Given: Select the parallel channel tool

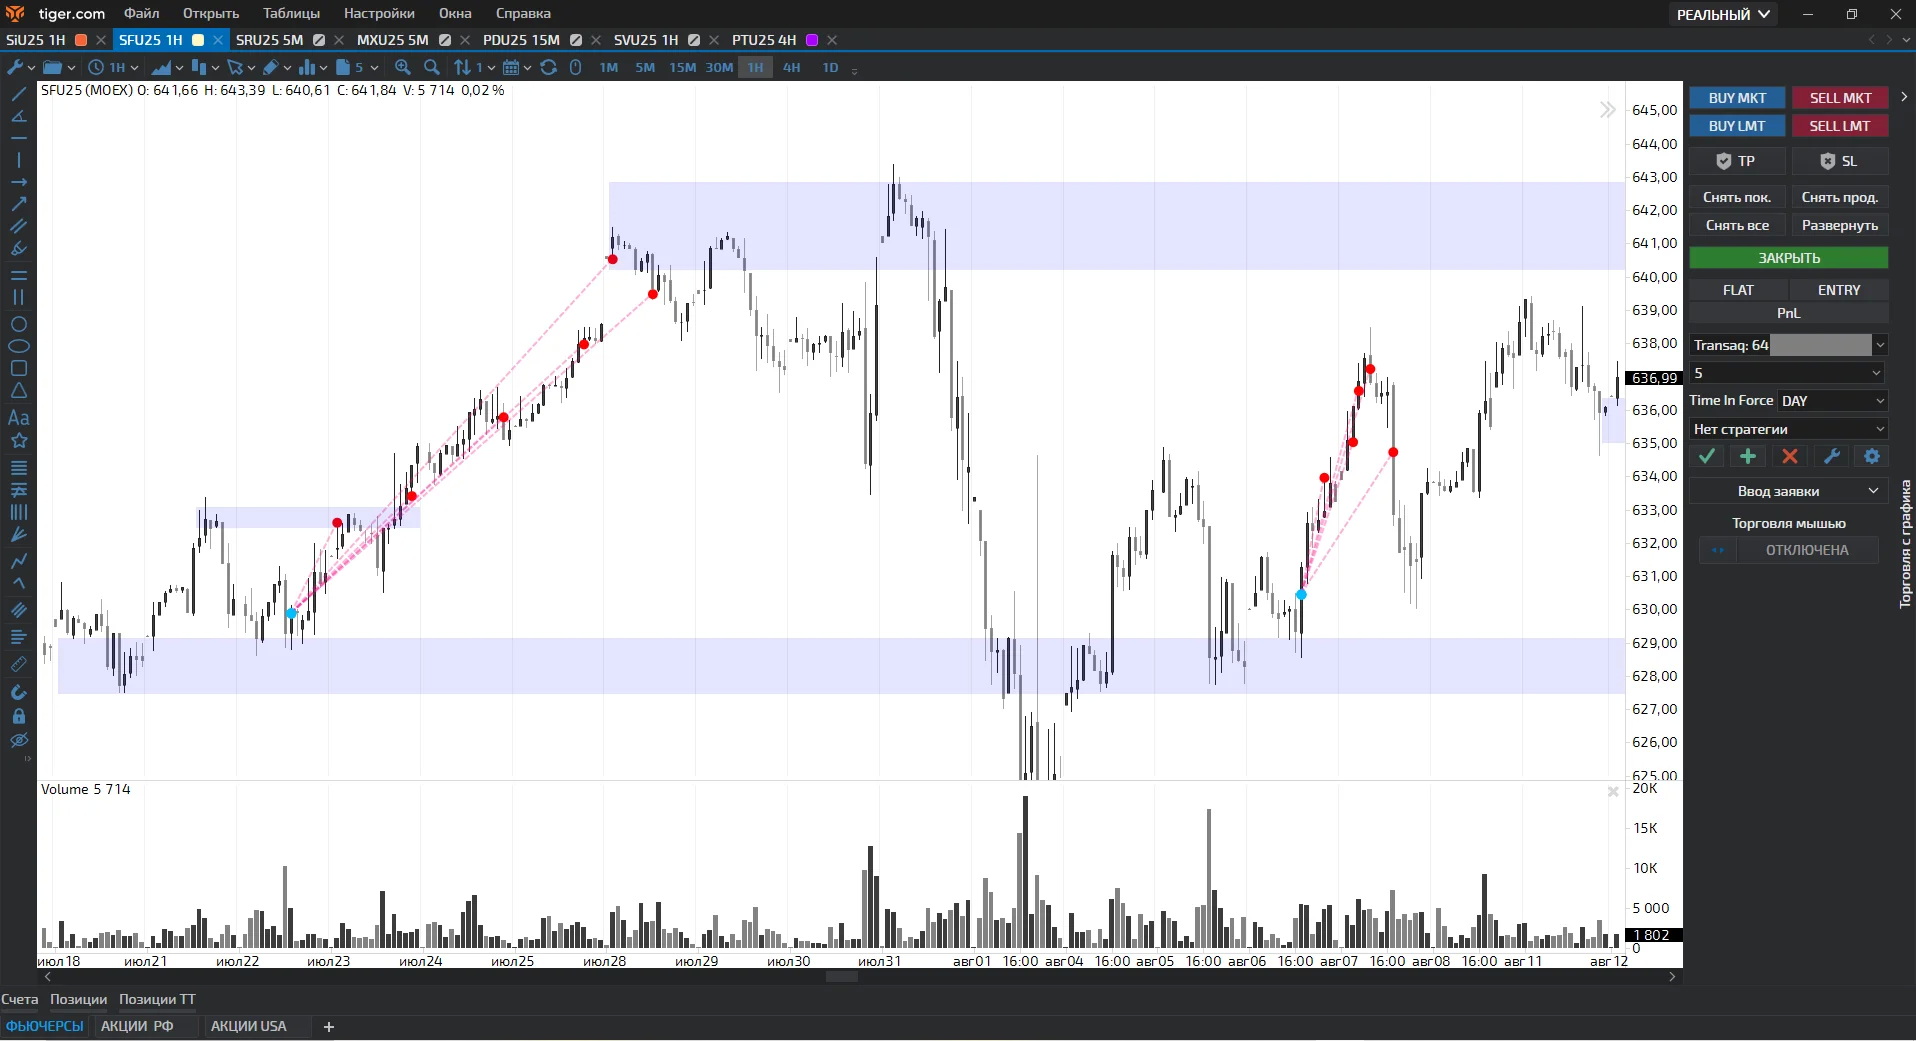Looking at the screenshot, I should tap(18, 226).
